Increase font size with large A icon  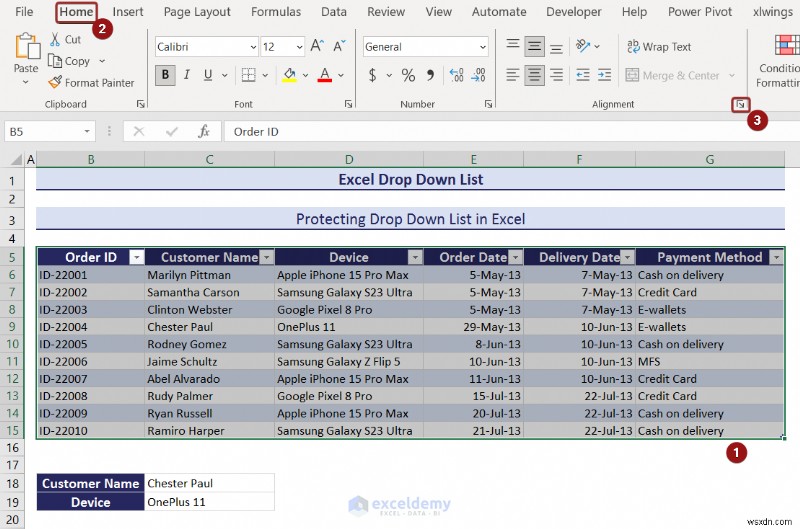(x=317, y=46)
